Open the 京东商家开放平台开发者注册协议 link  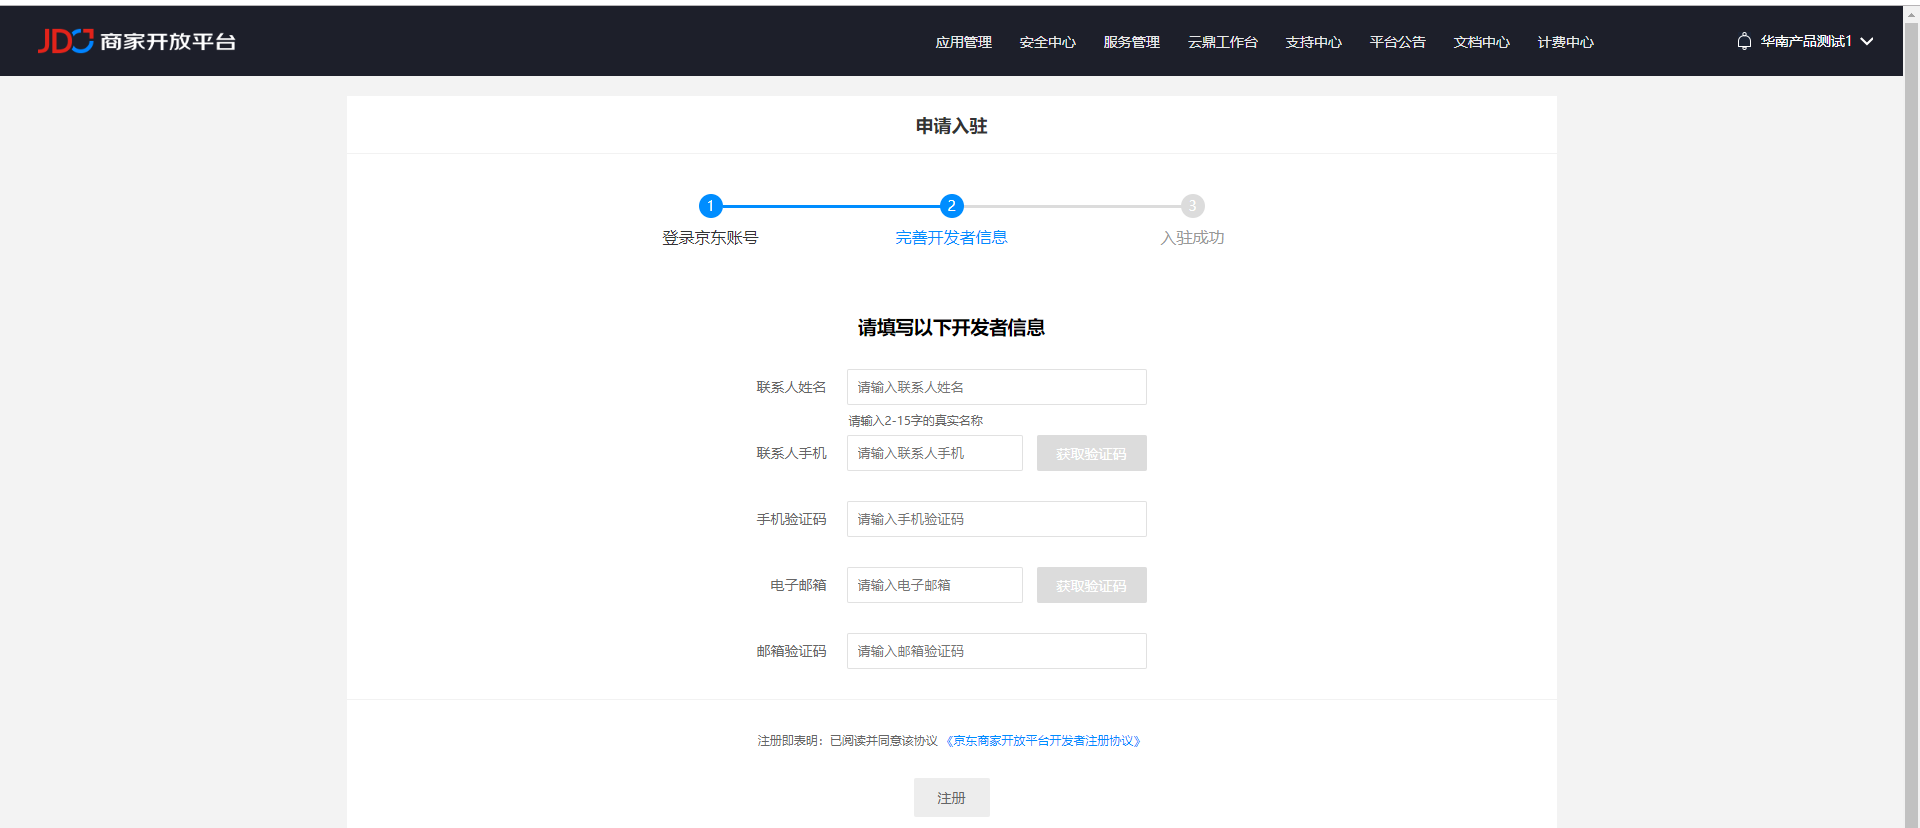[1043, 741]
